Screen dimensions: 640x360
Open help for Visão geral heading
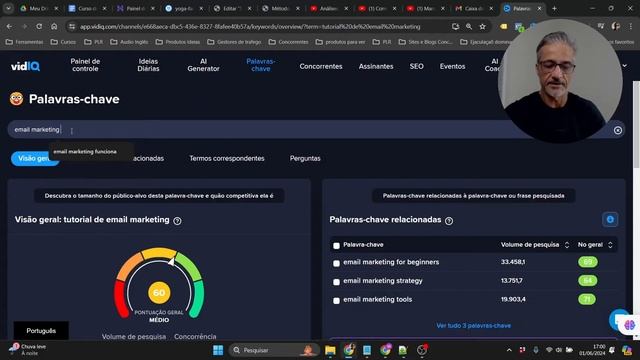click(177, 221)
